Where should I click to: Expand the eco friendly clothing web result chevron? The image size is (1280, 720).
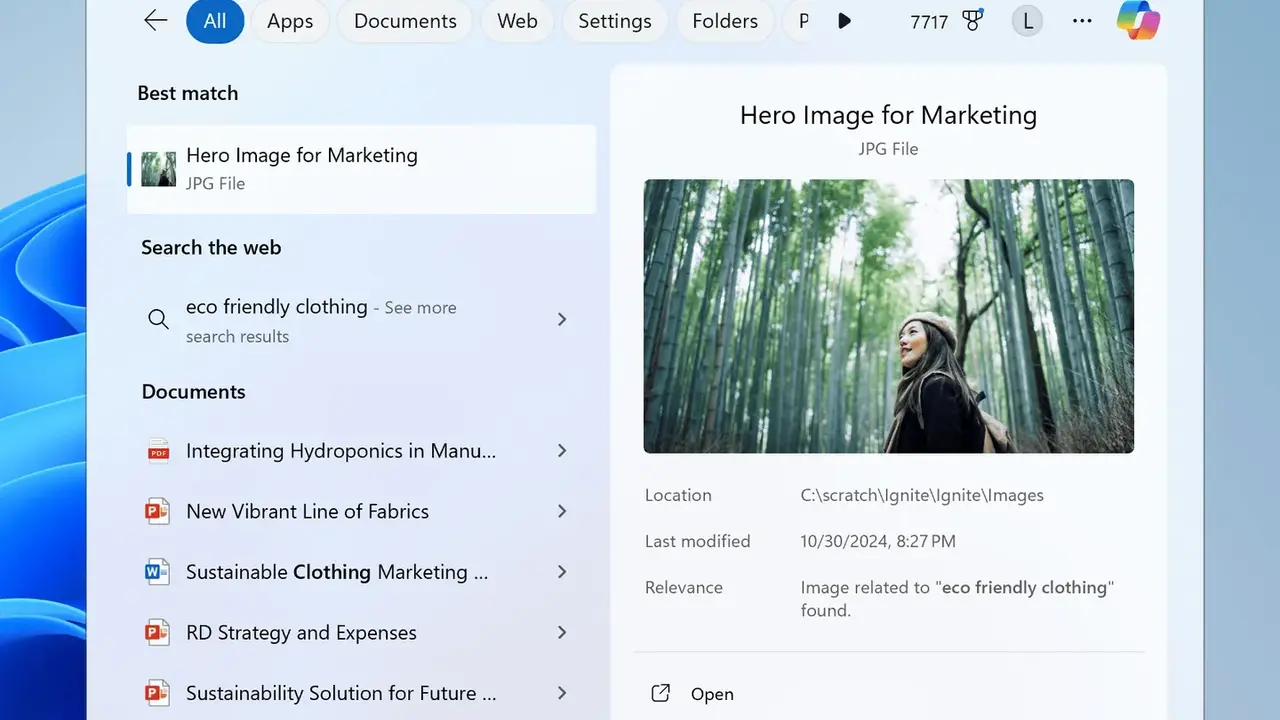[x=562, y=320]
